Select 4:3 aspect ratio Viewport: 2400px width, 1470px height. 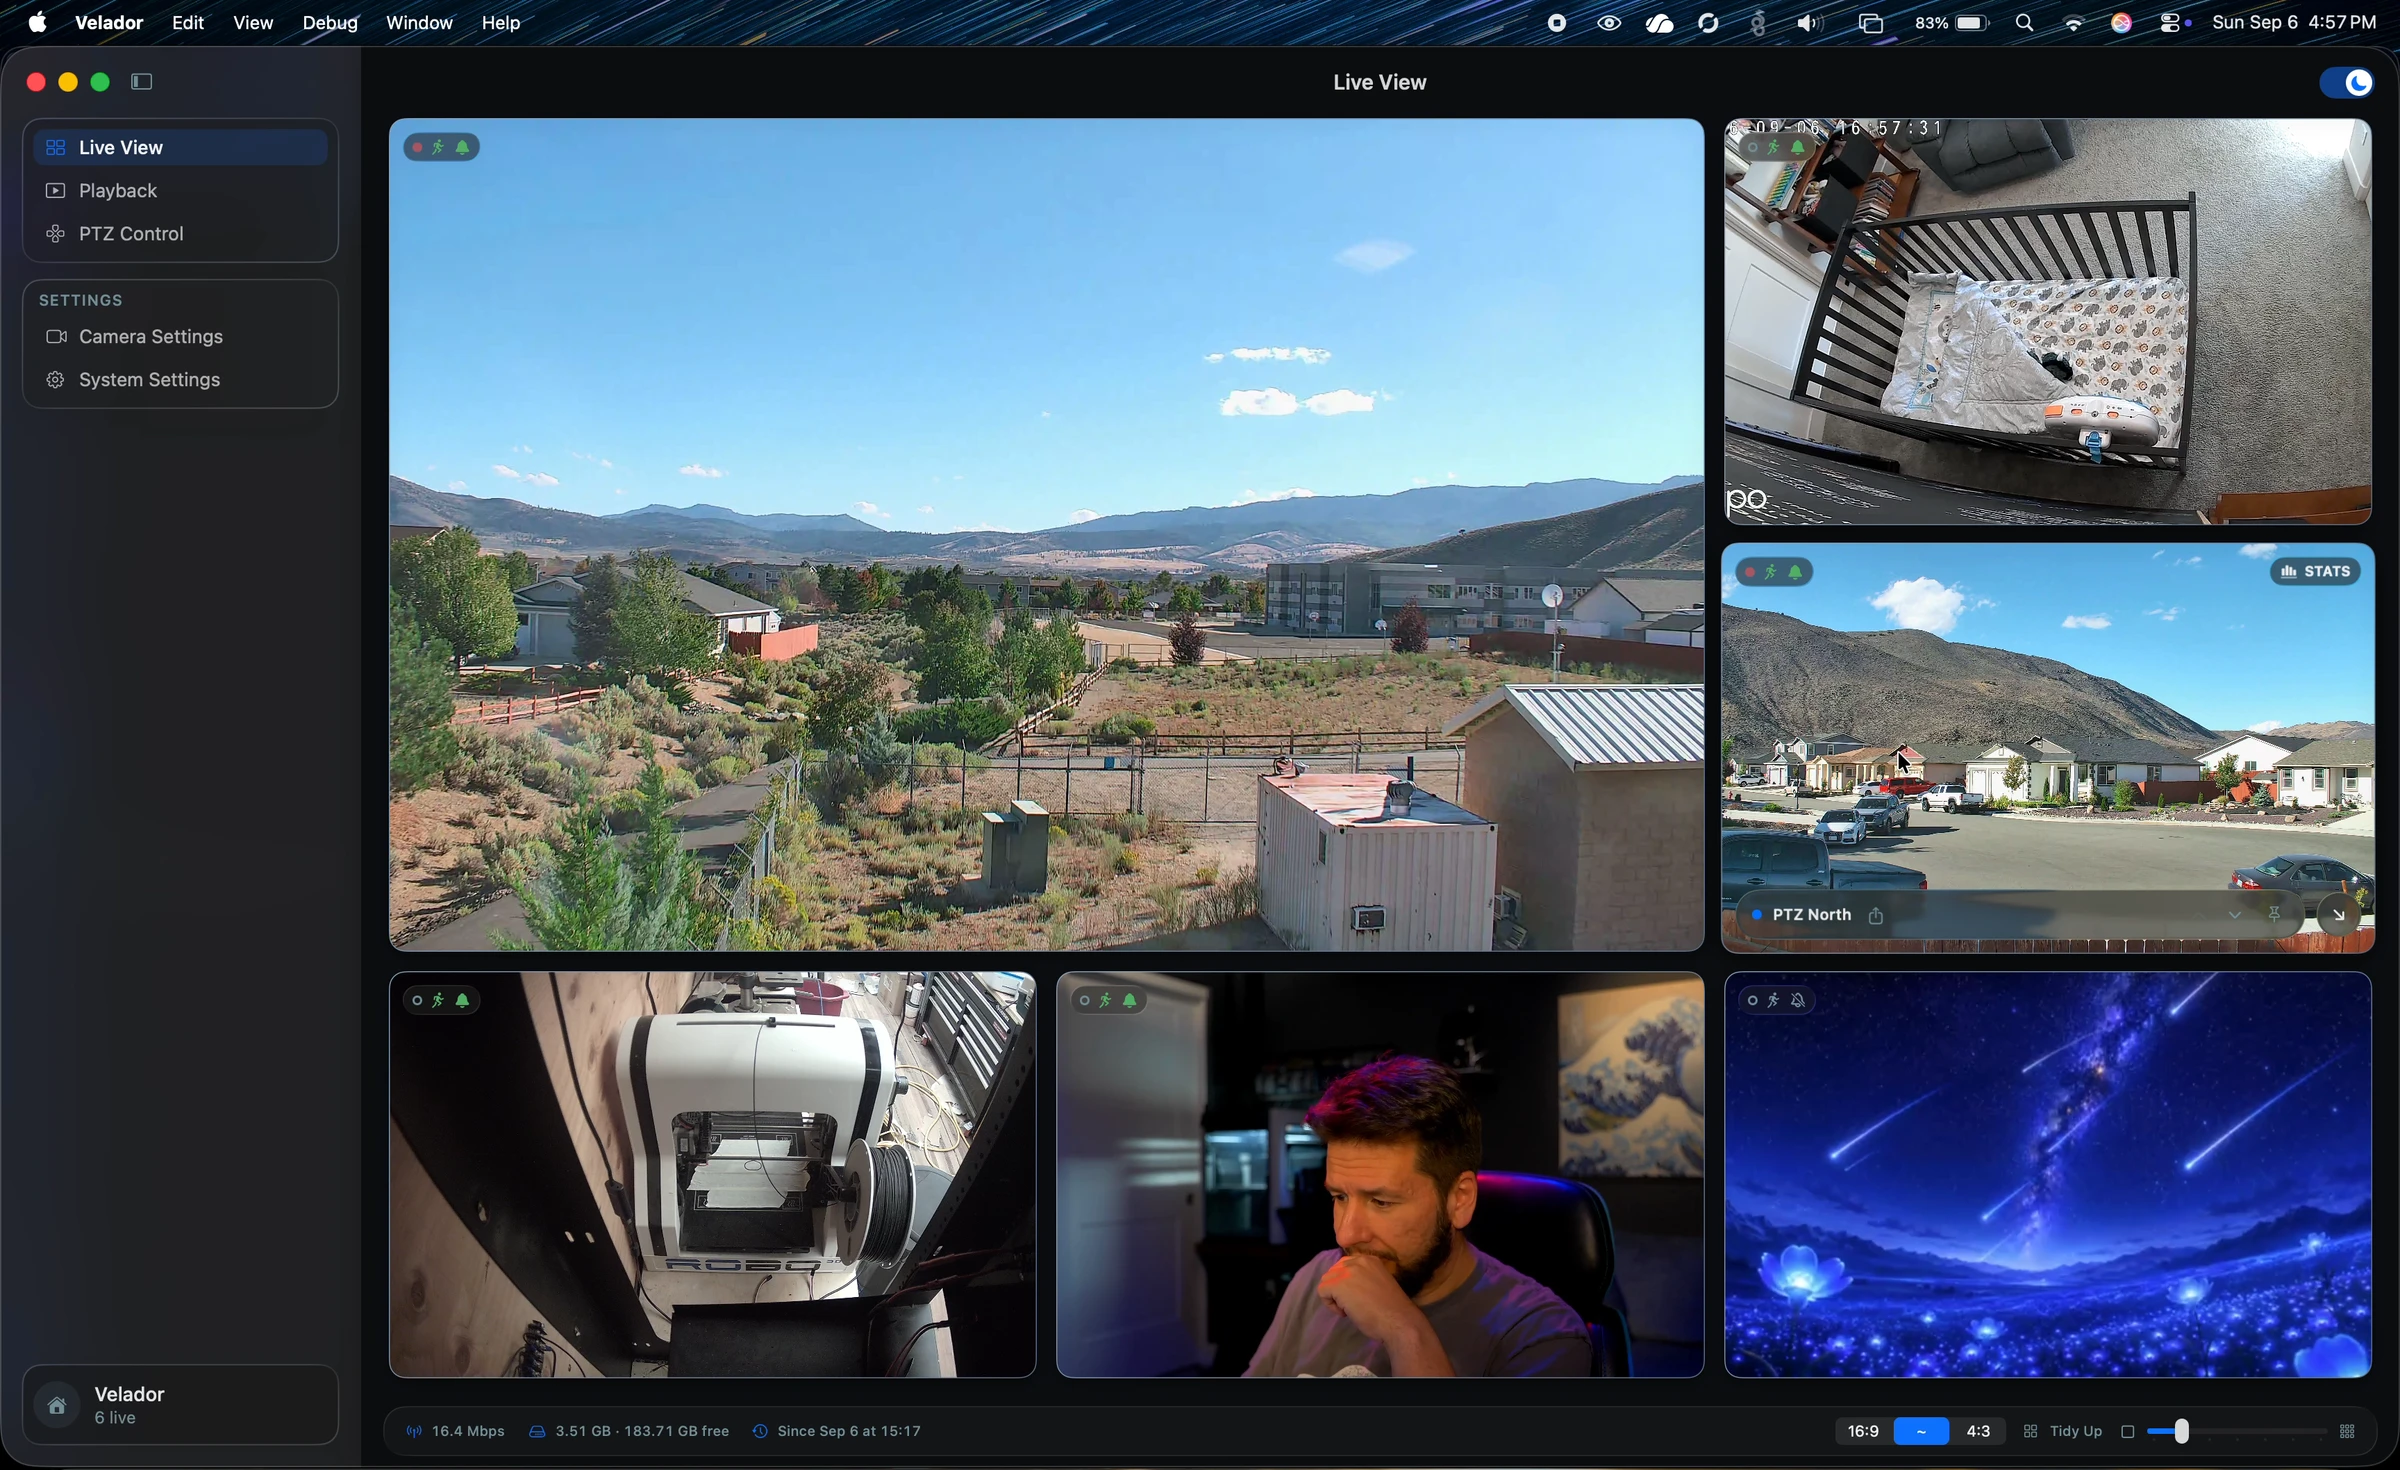coord(1978,1432)
